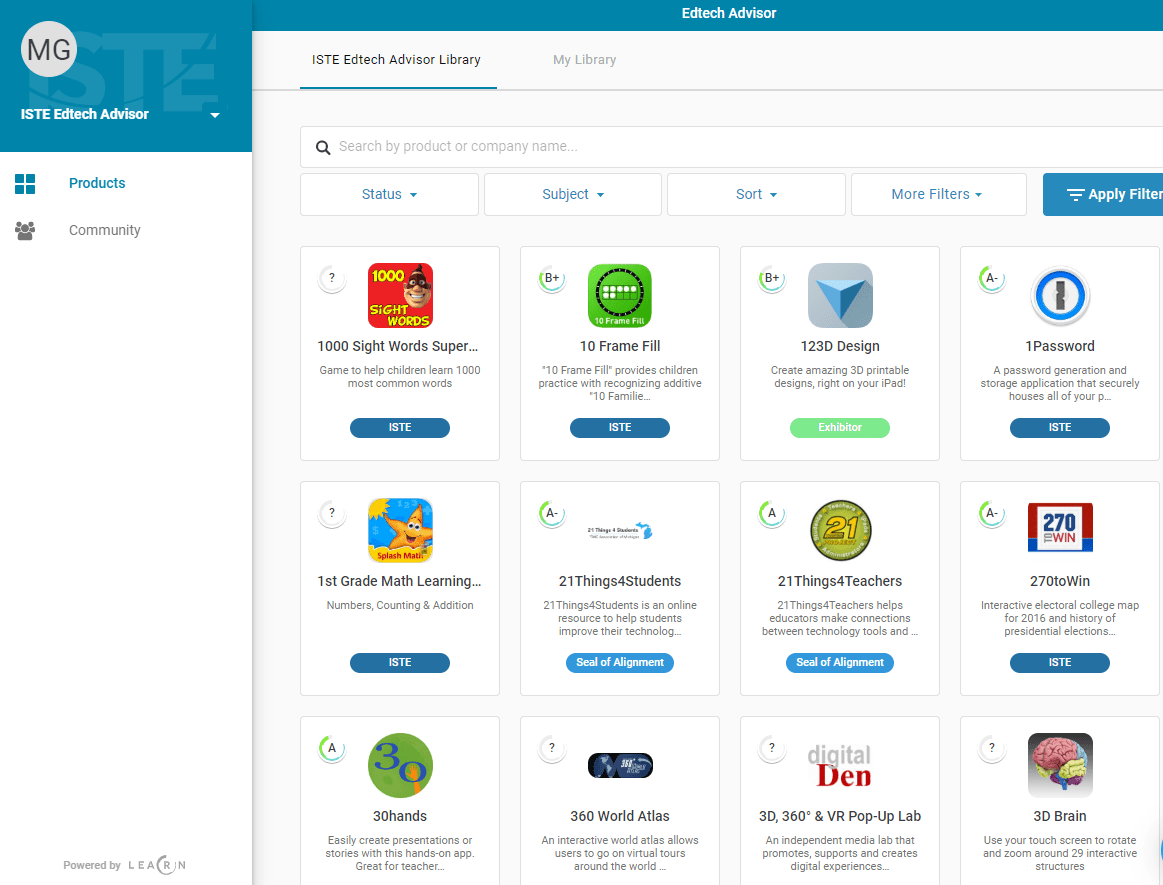Open the Products grid icon in sidebar
This screenshot has height=885, width=1163.
(x=24, y=183)
